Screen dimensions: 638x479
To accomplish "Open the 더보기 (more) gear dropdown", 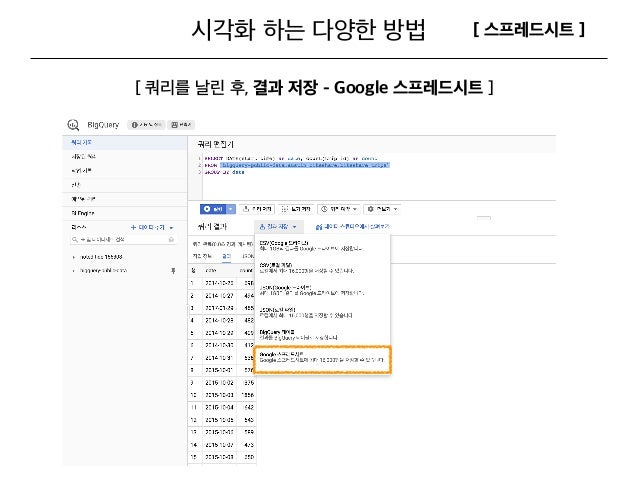I will pyautogui.click(x=382, y=209).
